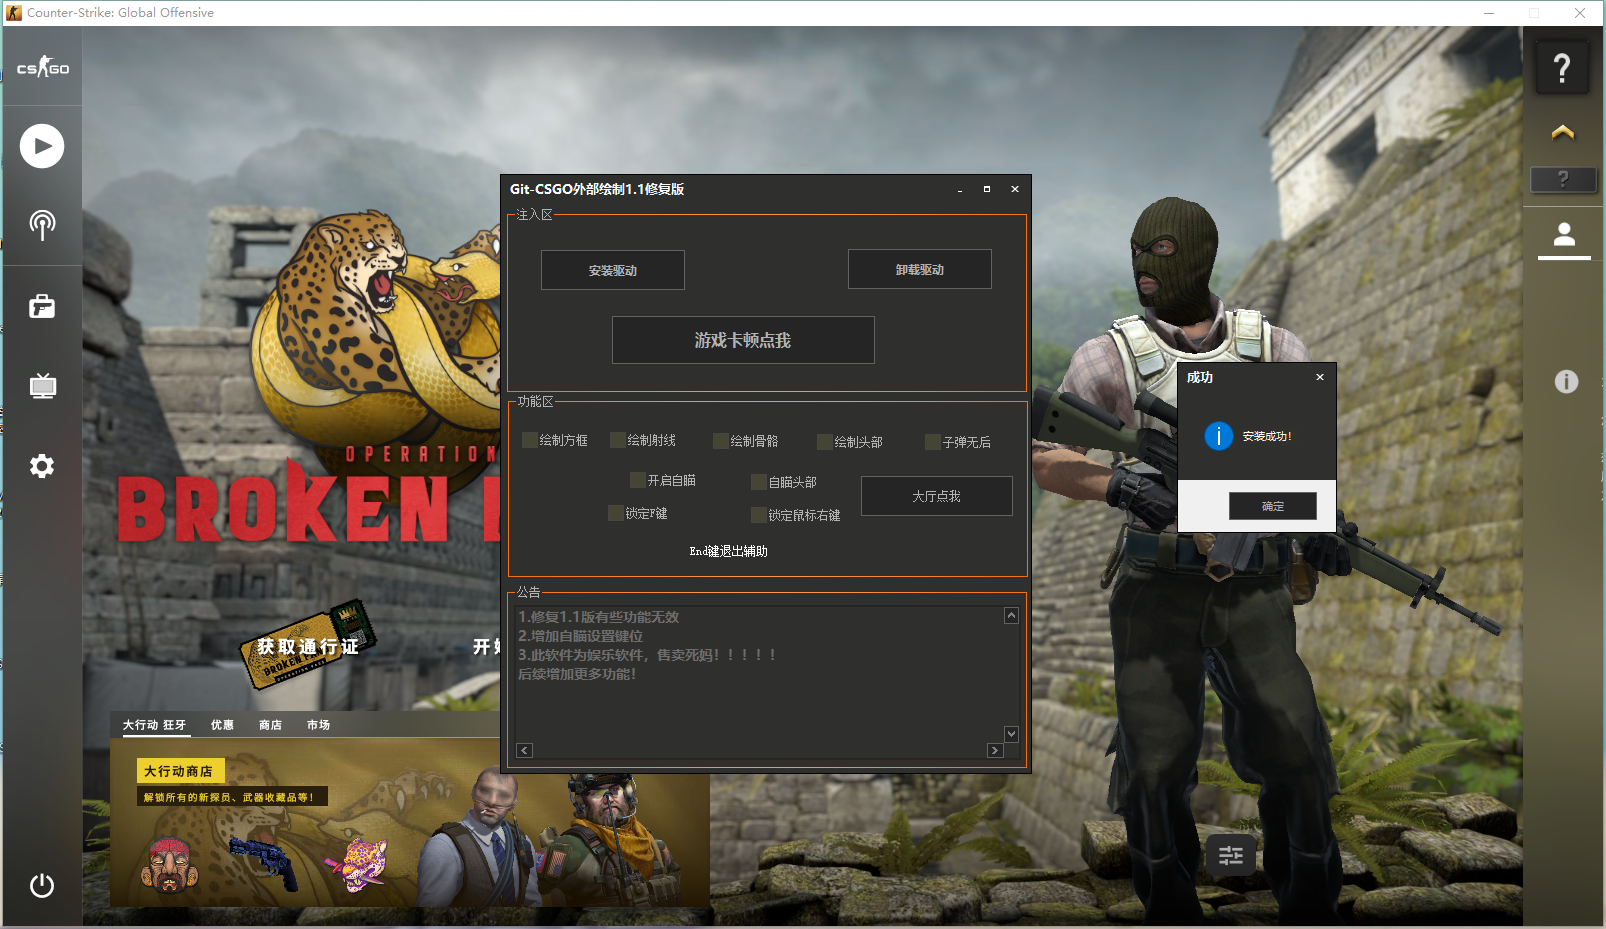
Task: Select the Play icon in sidebar
Action: click(x=41, y=146)
